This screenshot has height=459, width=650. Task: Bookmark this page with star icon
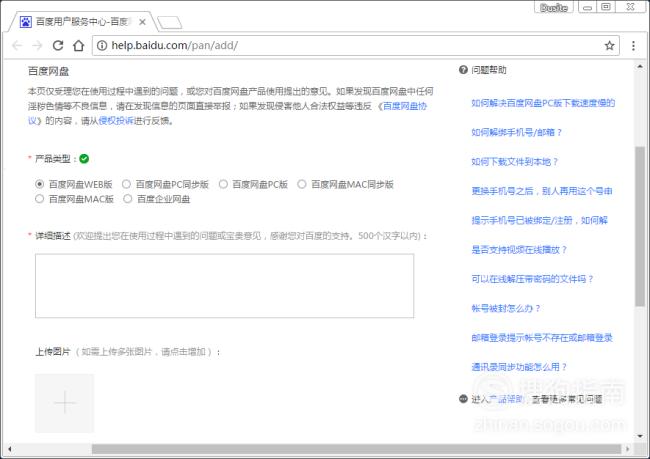609,46
